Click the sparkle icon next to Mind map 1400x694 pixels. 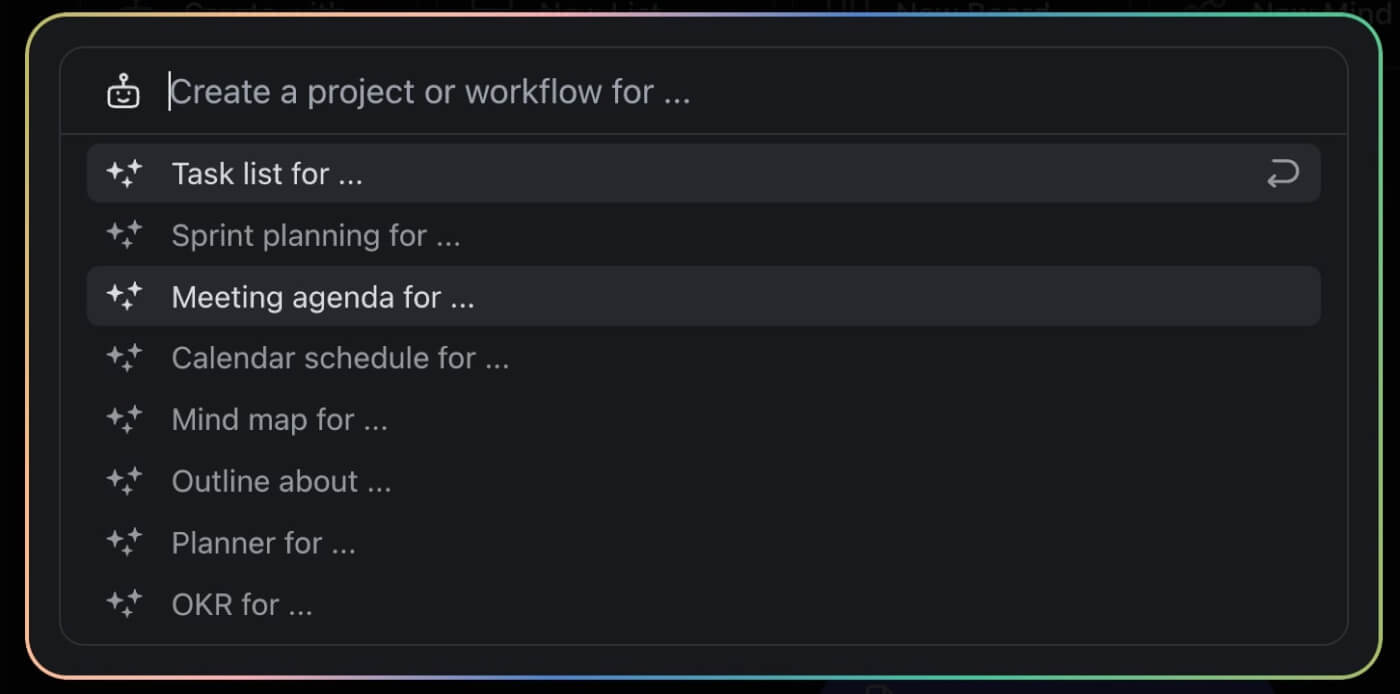point(124,419)
